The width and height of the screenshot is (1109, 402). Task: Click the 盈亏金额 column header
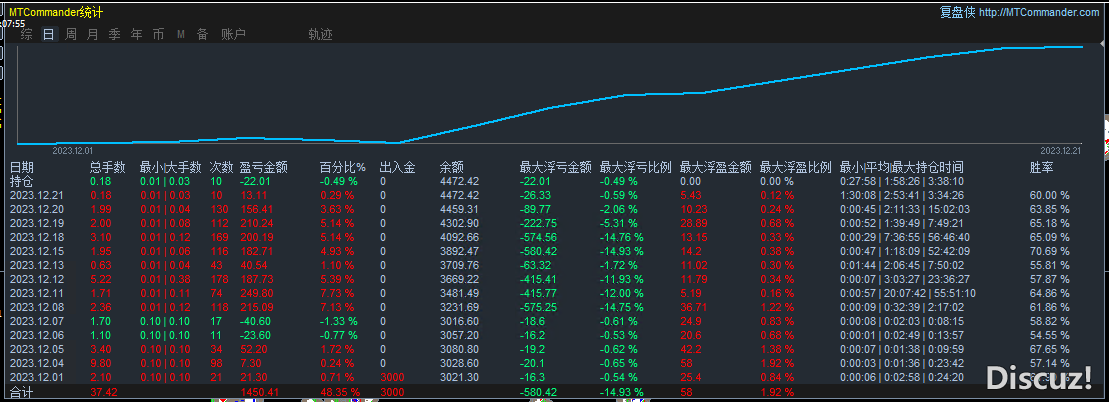point(264,168)
